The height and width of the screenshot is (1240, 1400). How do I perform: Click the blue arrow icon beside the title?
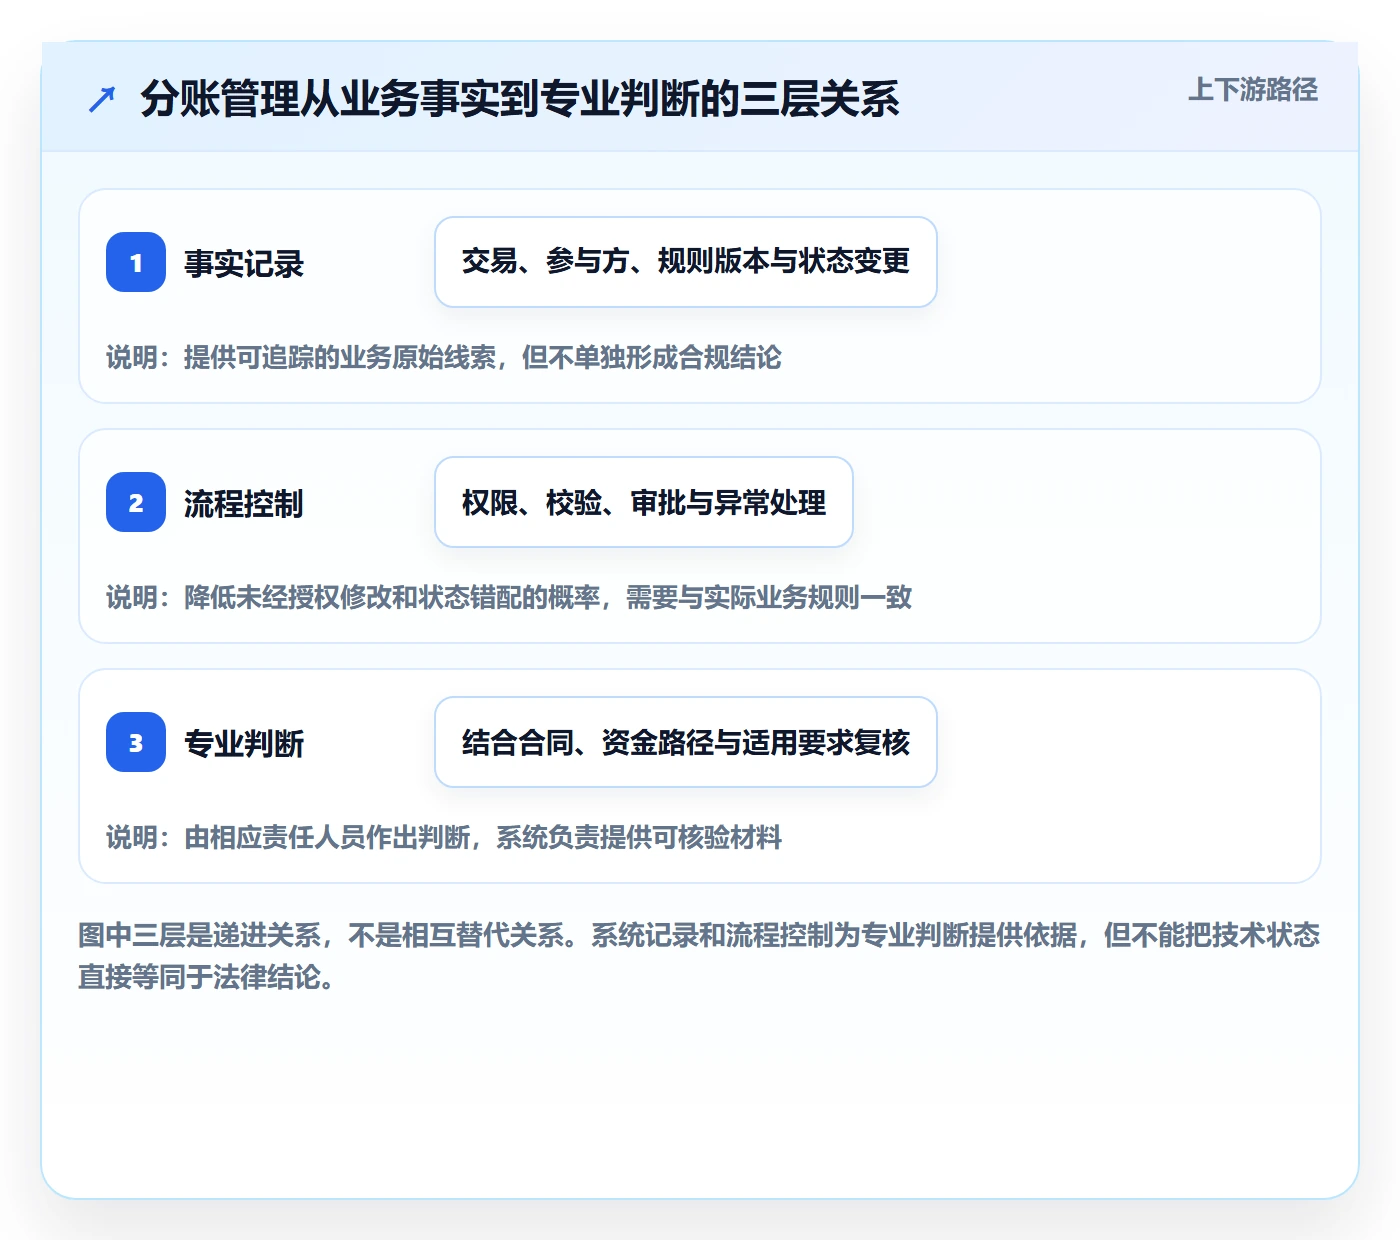coord(102,99)
